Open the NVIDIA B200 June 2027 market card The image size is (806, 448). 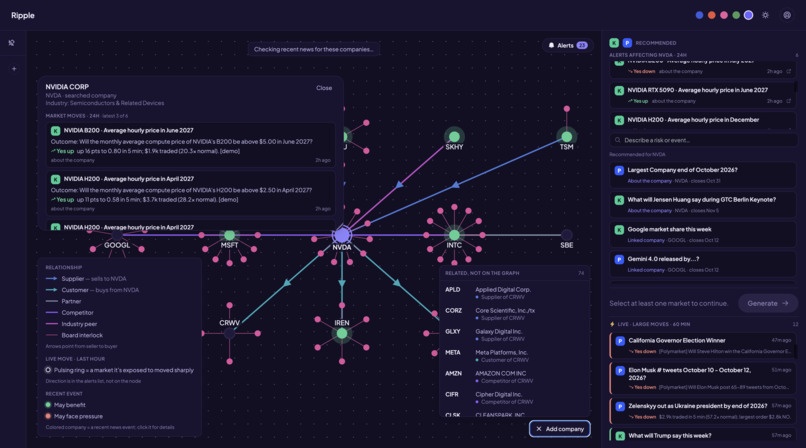pos(190,145)
